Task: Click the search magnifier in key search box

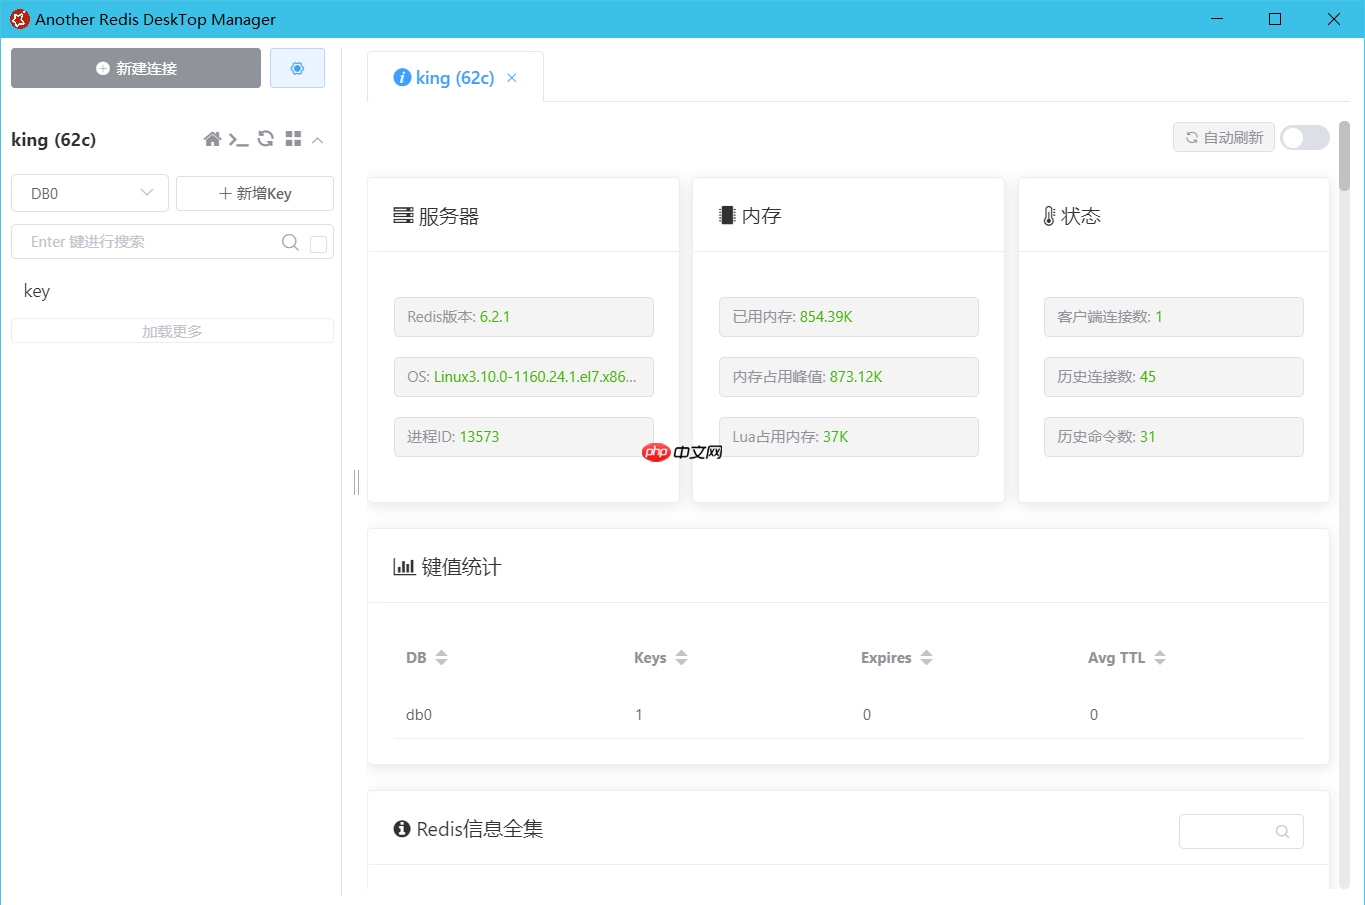Action: pyautogui.click(x=289, y=242)
